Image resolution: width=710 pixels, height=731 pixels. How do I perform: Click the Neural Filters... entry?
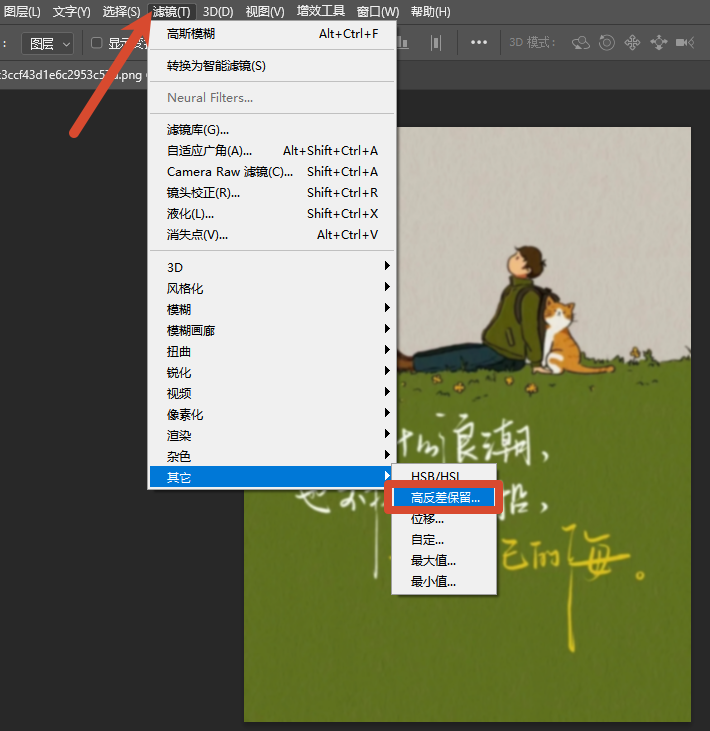point(272,98)
